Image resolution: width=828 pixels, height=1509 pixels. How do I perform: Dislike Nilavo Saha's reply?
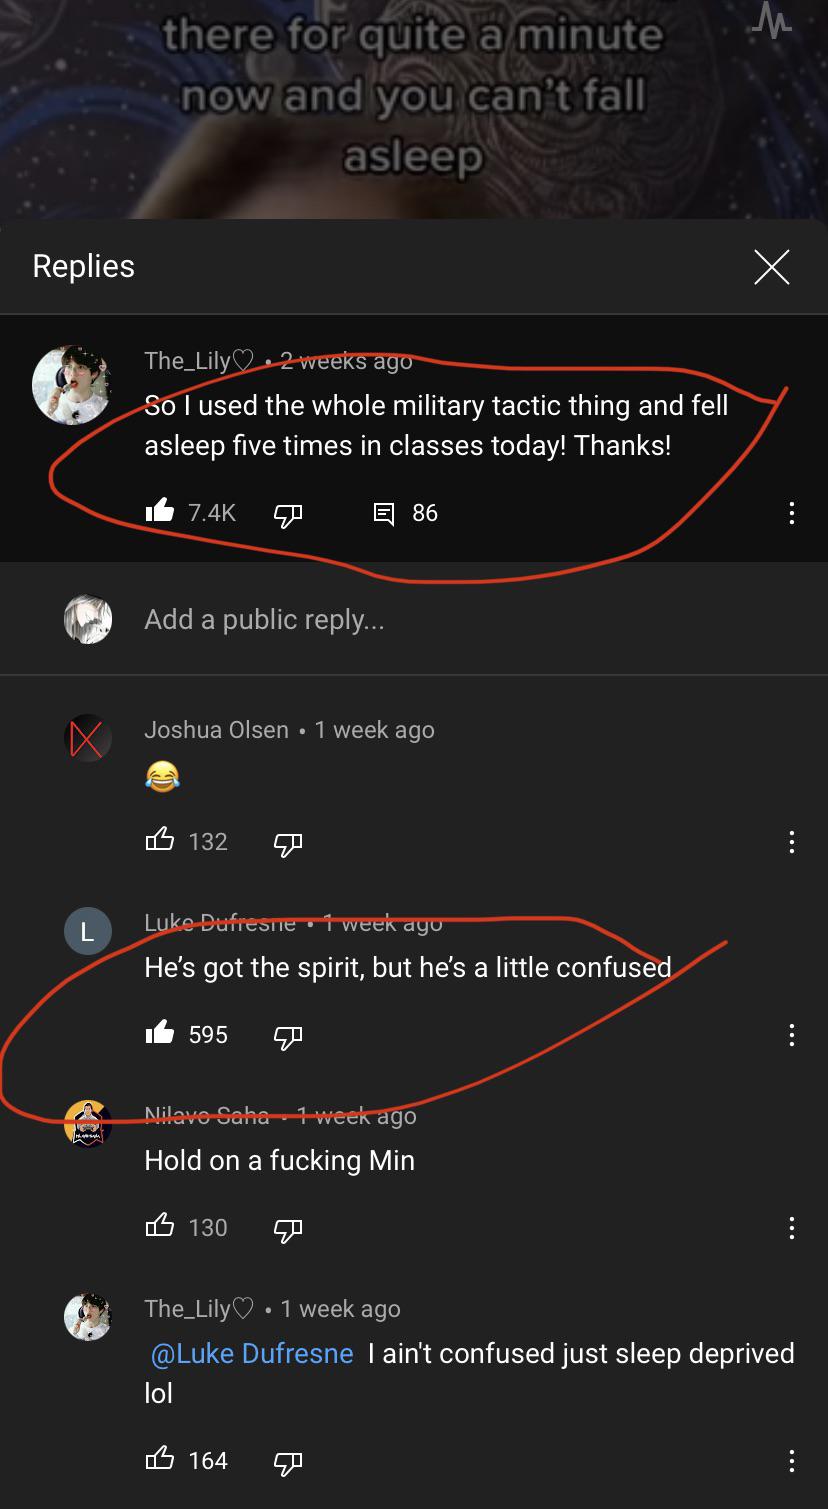288,1228
